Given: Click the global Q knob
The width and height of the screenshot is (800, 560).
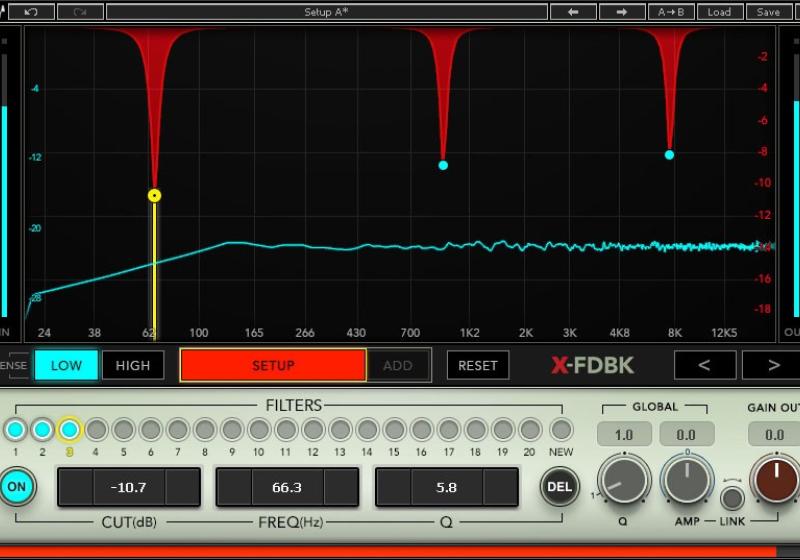Looking at the screenshot, I should tap(624, 479).
